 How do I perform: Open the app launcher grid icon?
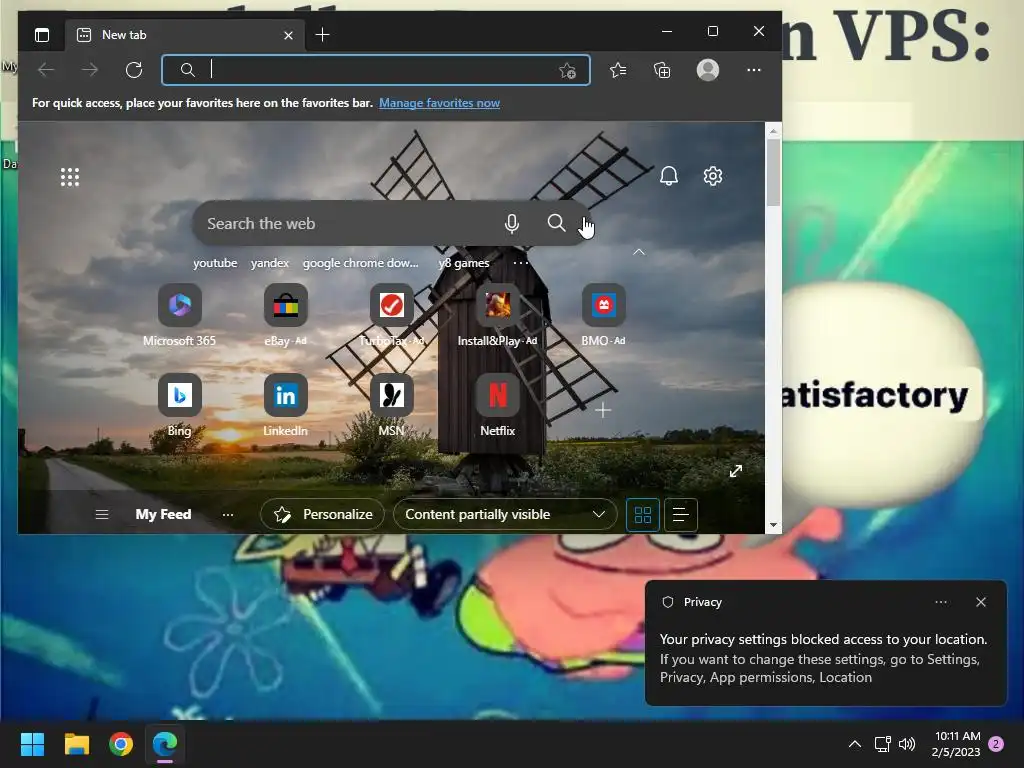click(x=70, y=177)
